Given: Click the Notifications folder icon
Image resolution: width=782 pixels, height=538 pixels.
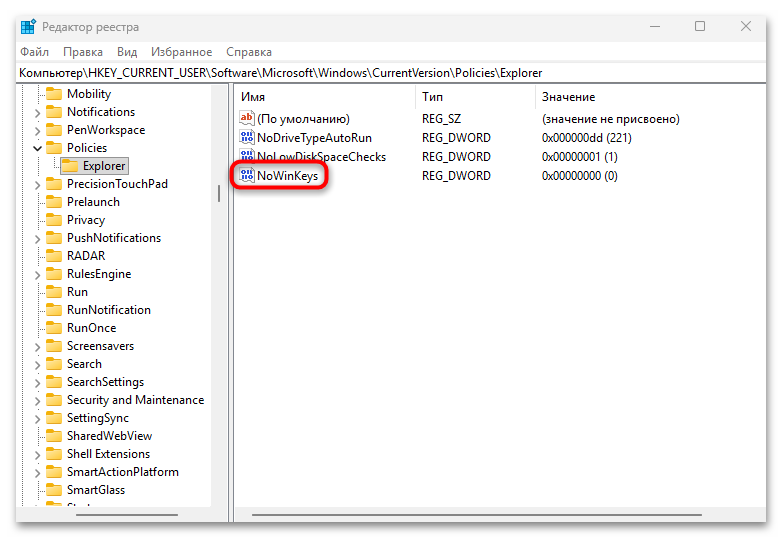Looking at the screenshot, I should (54, 112).
